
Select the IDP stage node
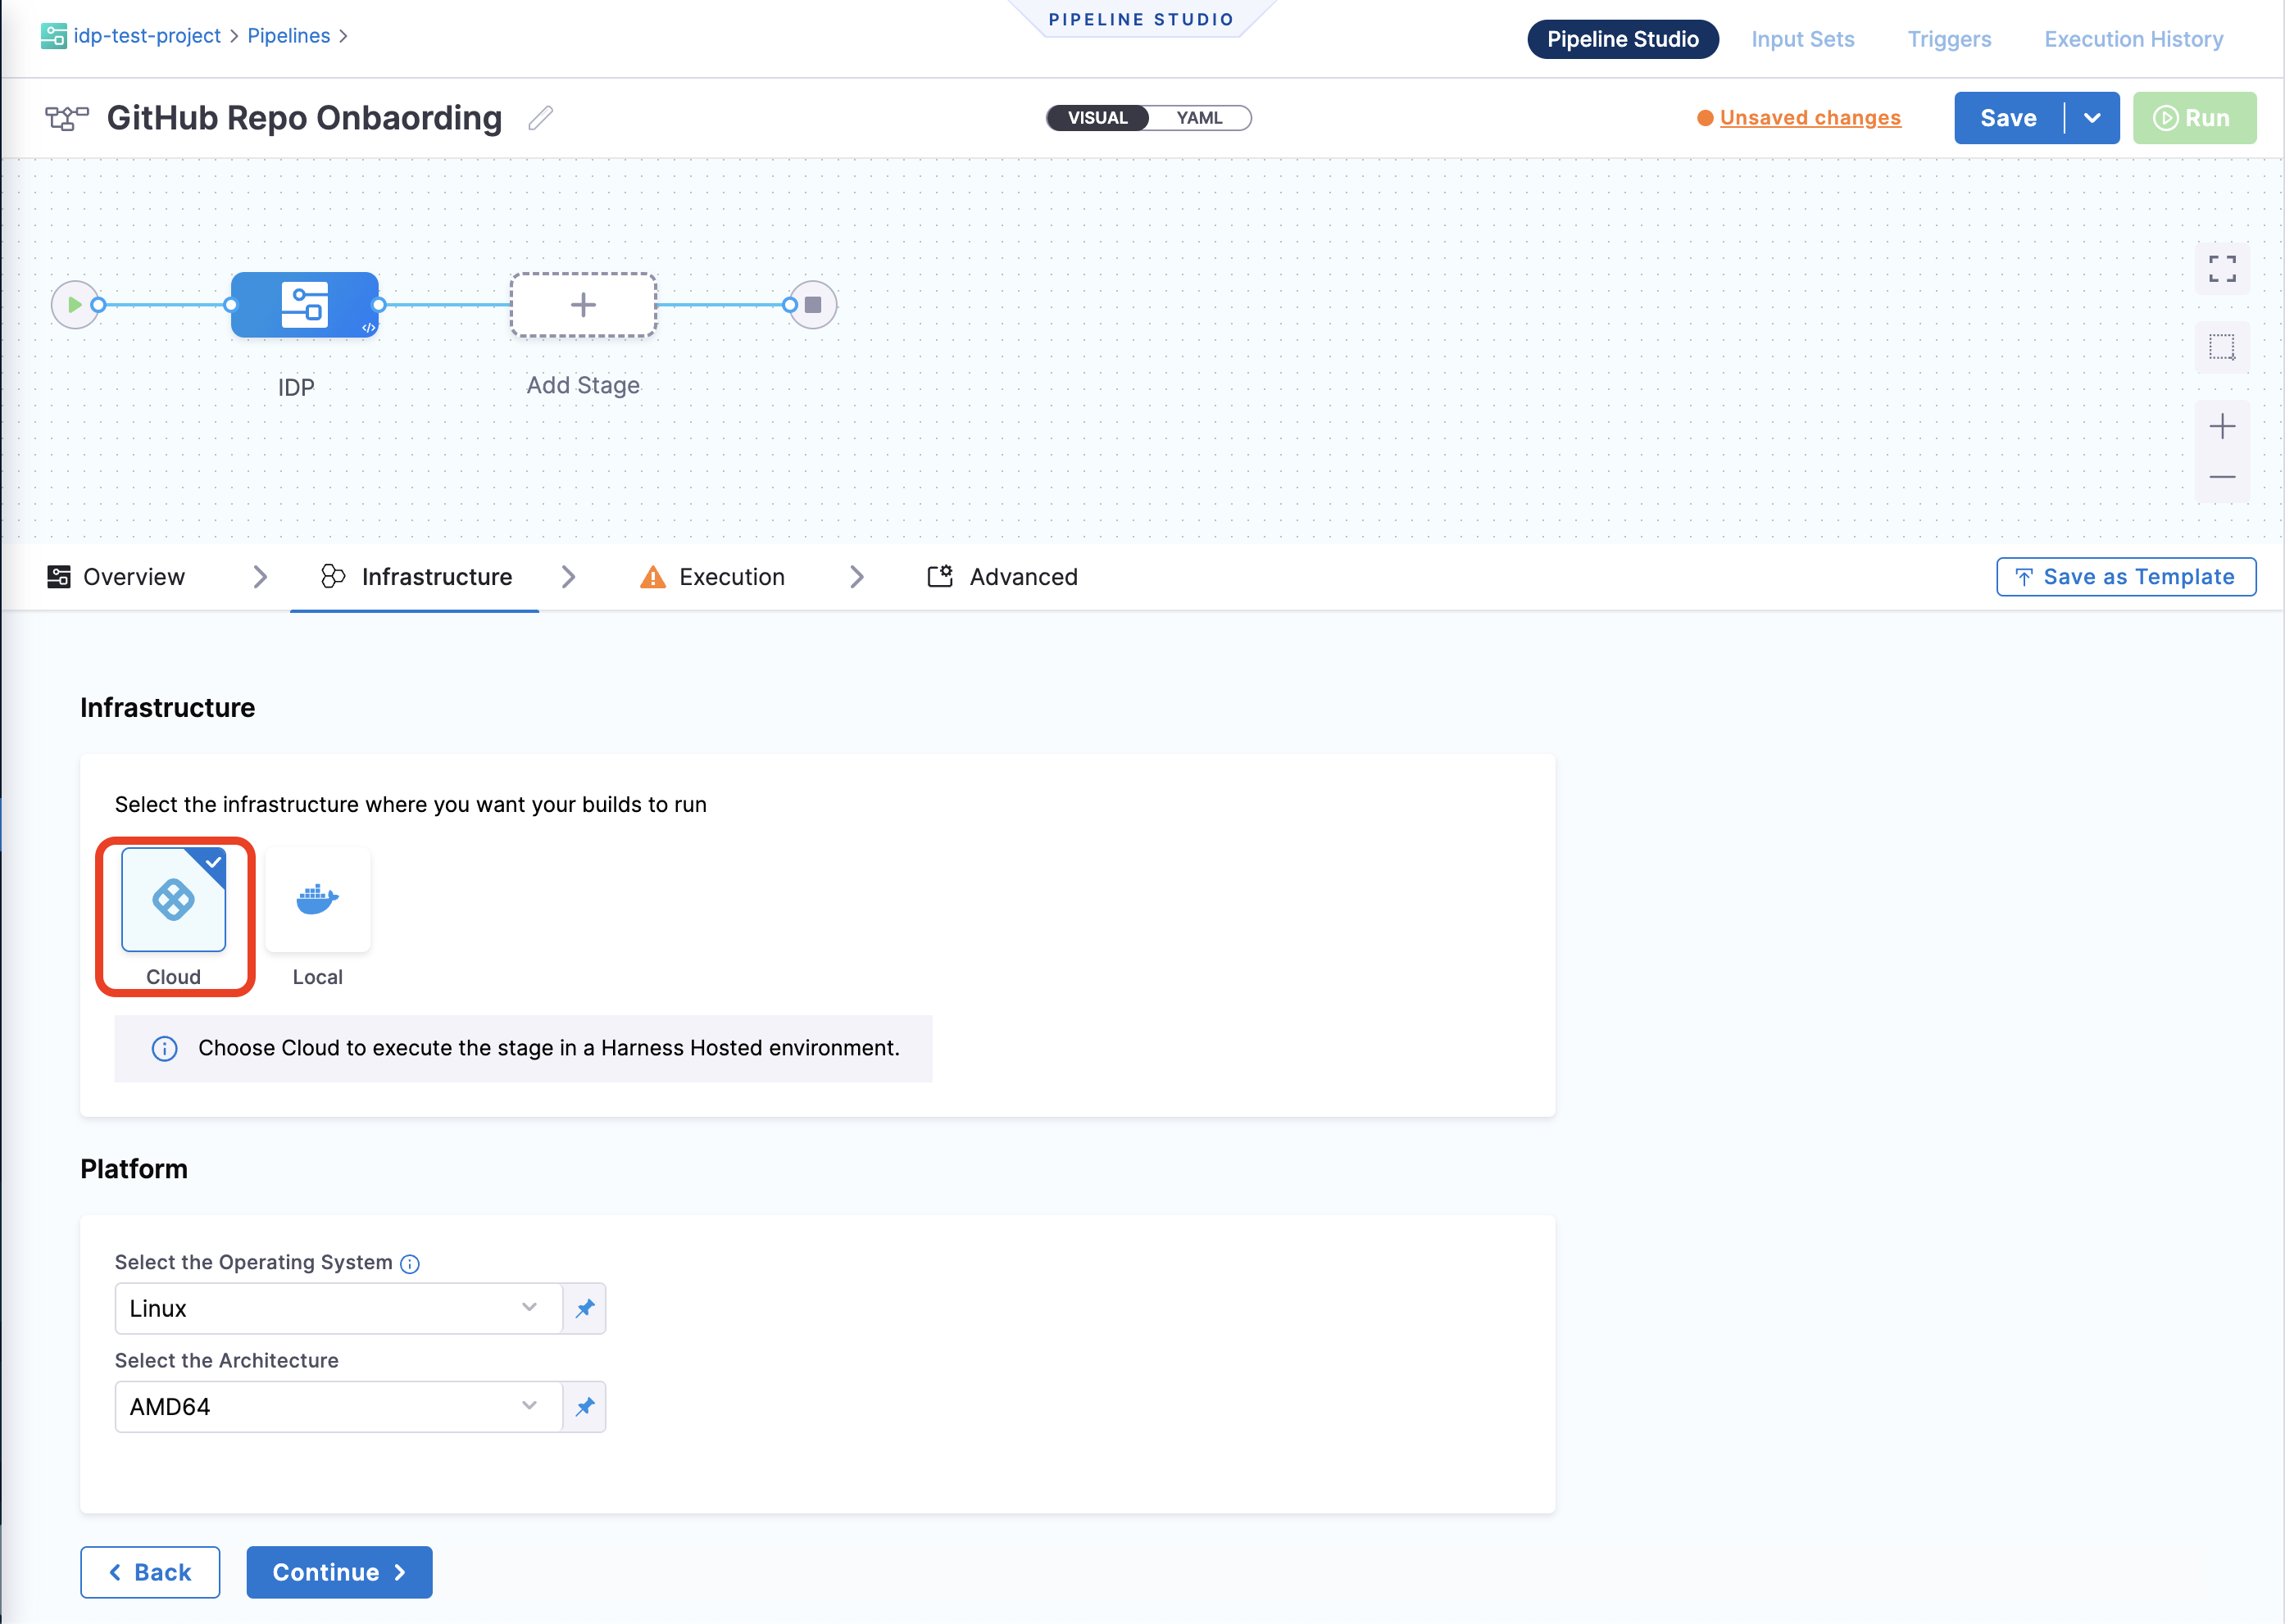304,305
